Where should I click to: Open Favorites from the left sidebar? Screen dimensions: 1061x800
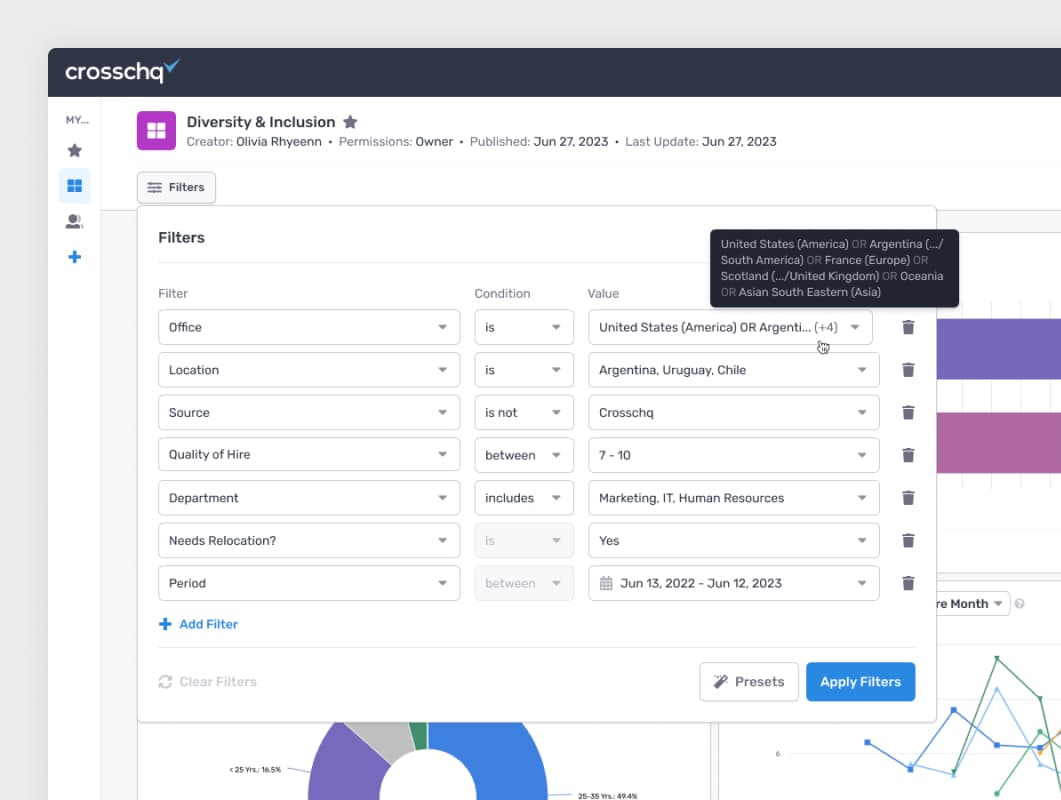tap(73, 150)
